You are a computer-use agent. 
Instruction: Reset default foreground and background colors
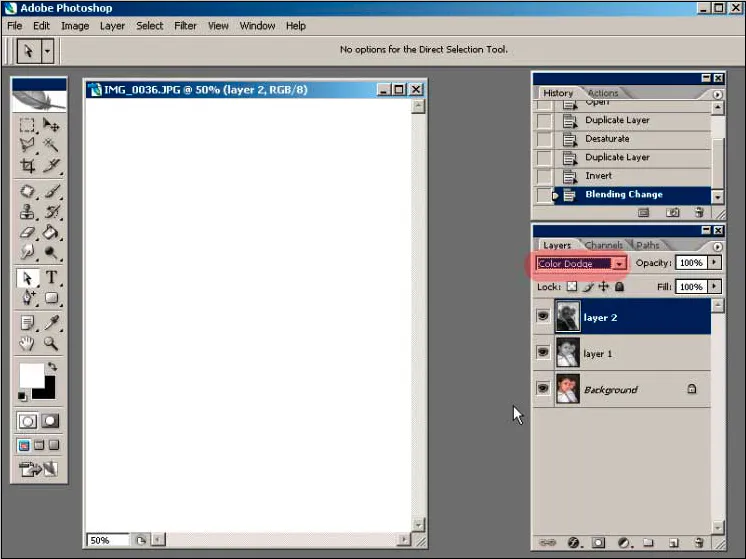[x=22, y=396]
